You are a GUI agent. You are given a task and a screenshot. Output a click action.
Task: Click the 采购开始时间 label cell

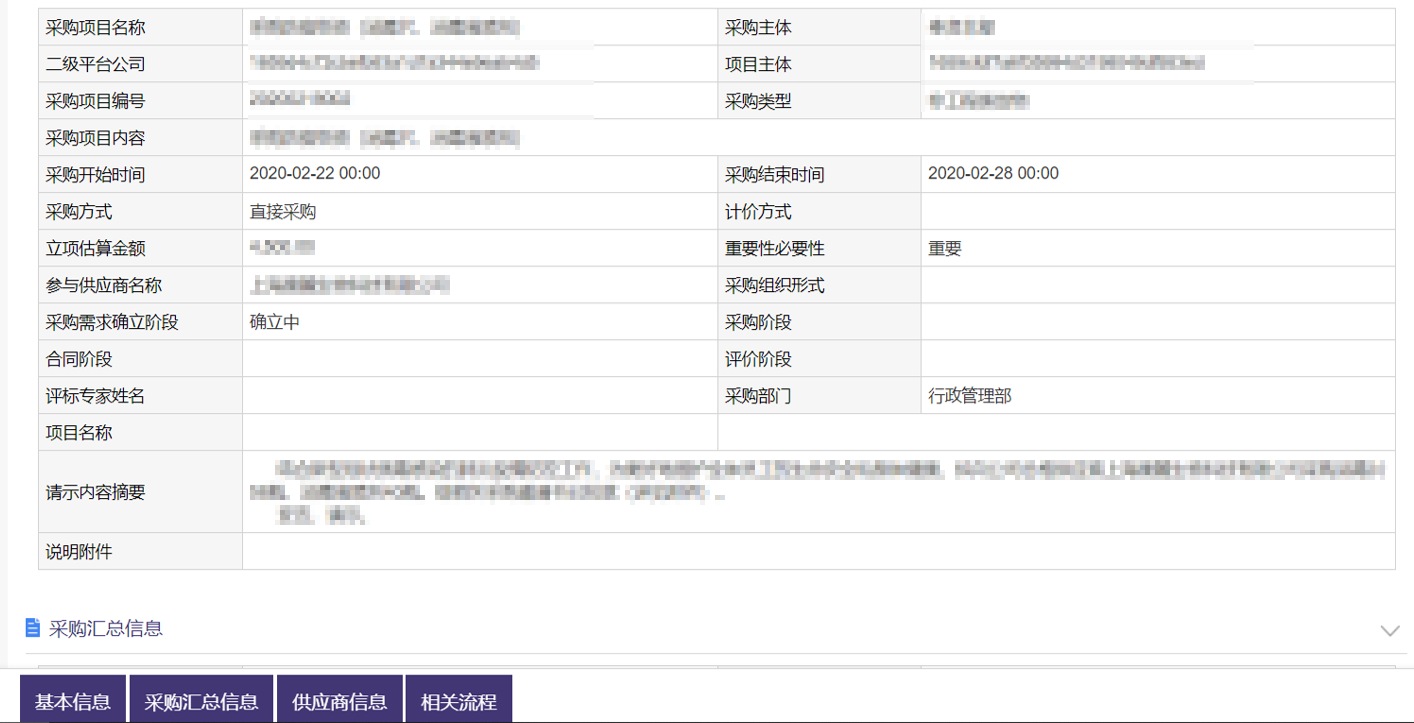tap(140, 175)
